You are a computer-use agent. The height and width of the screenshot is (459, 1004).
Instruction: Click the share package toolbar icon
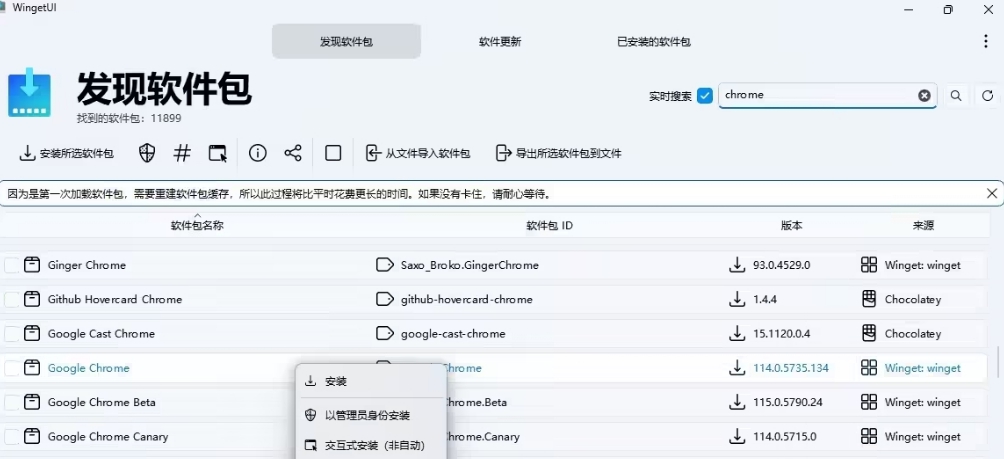click(293, 154)
